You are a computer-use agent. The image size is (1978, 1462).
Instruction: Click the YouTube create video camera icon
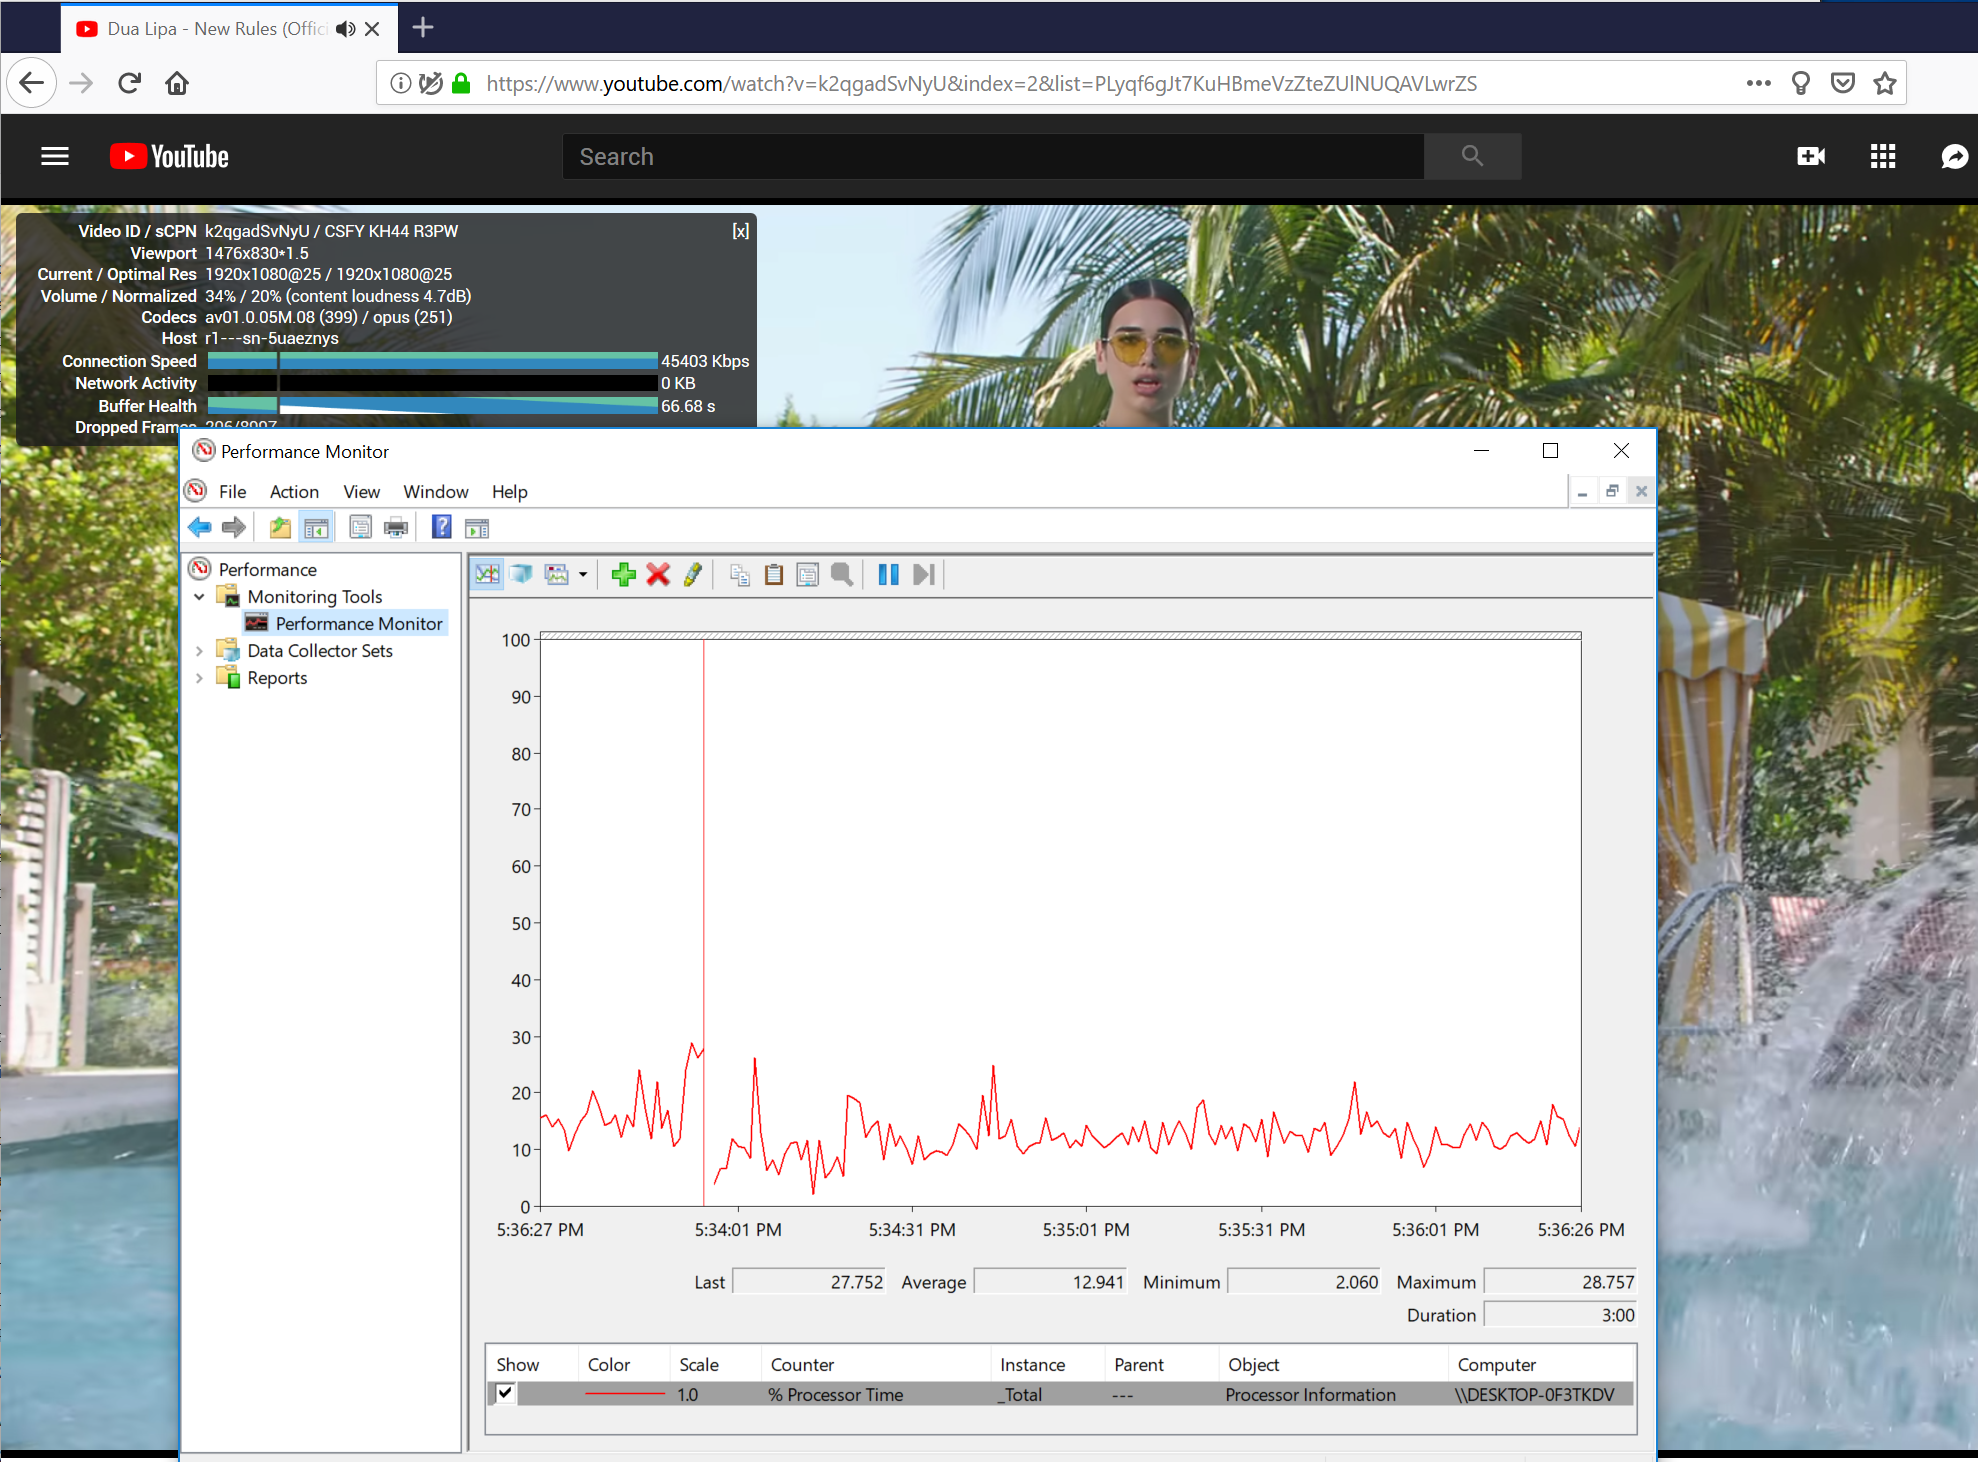pyautogui.click(x=1811, y=156)
